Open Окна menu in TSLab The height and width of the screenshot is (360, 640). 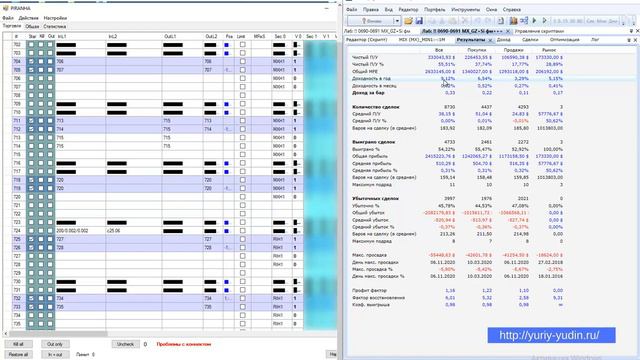tap(491, 9)
